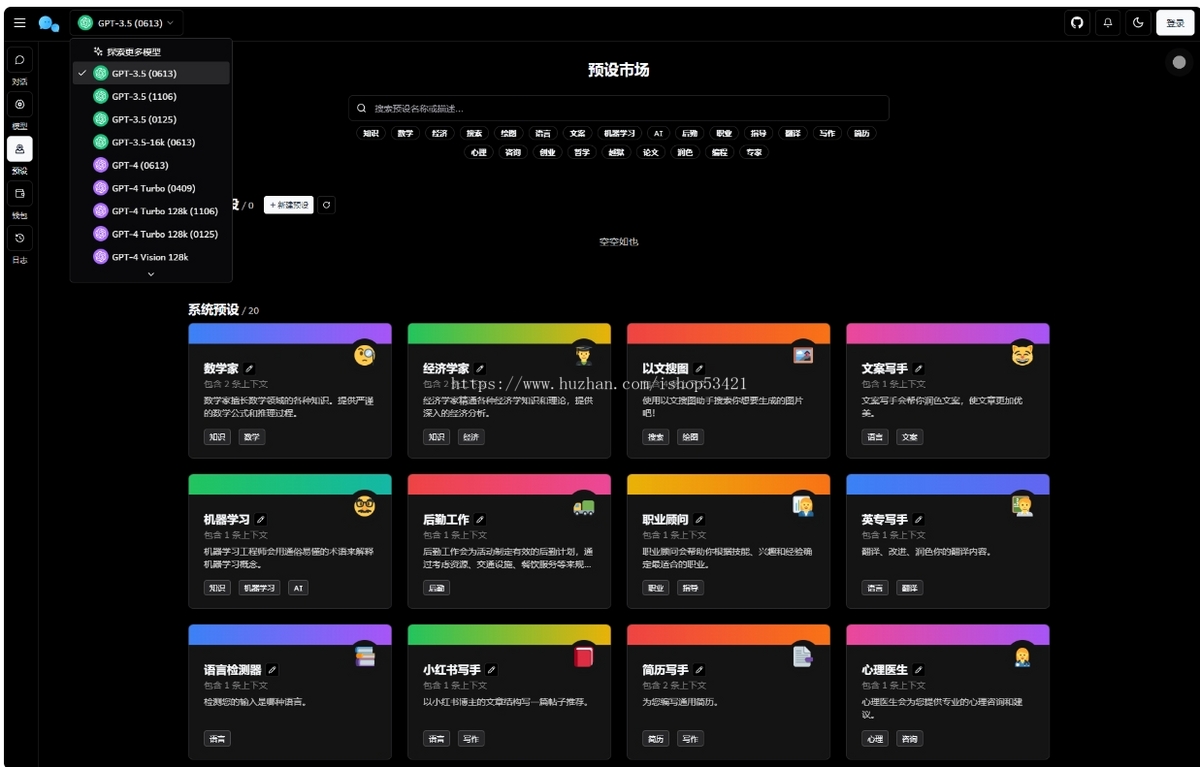Open the GitHub link icon in header

click(x=1077, y=23)
